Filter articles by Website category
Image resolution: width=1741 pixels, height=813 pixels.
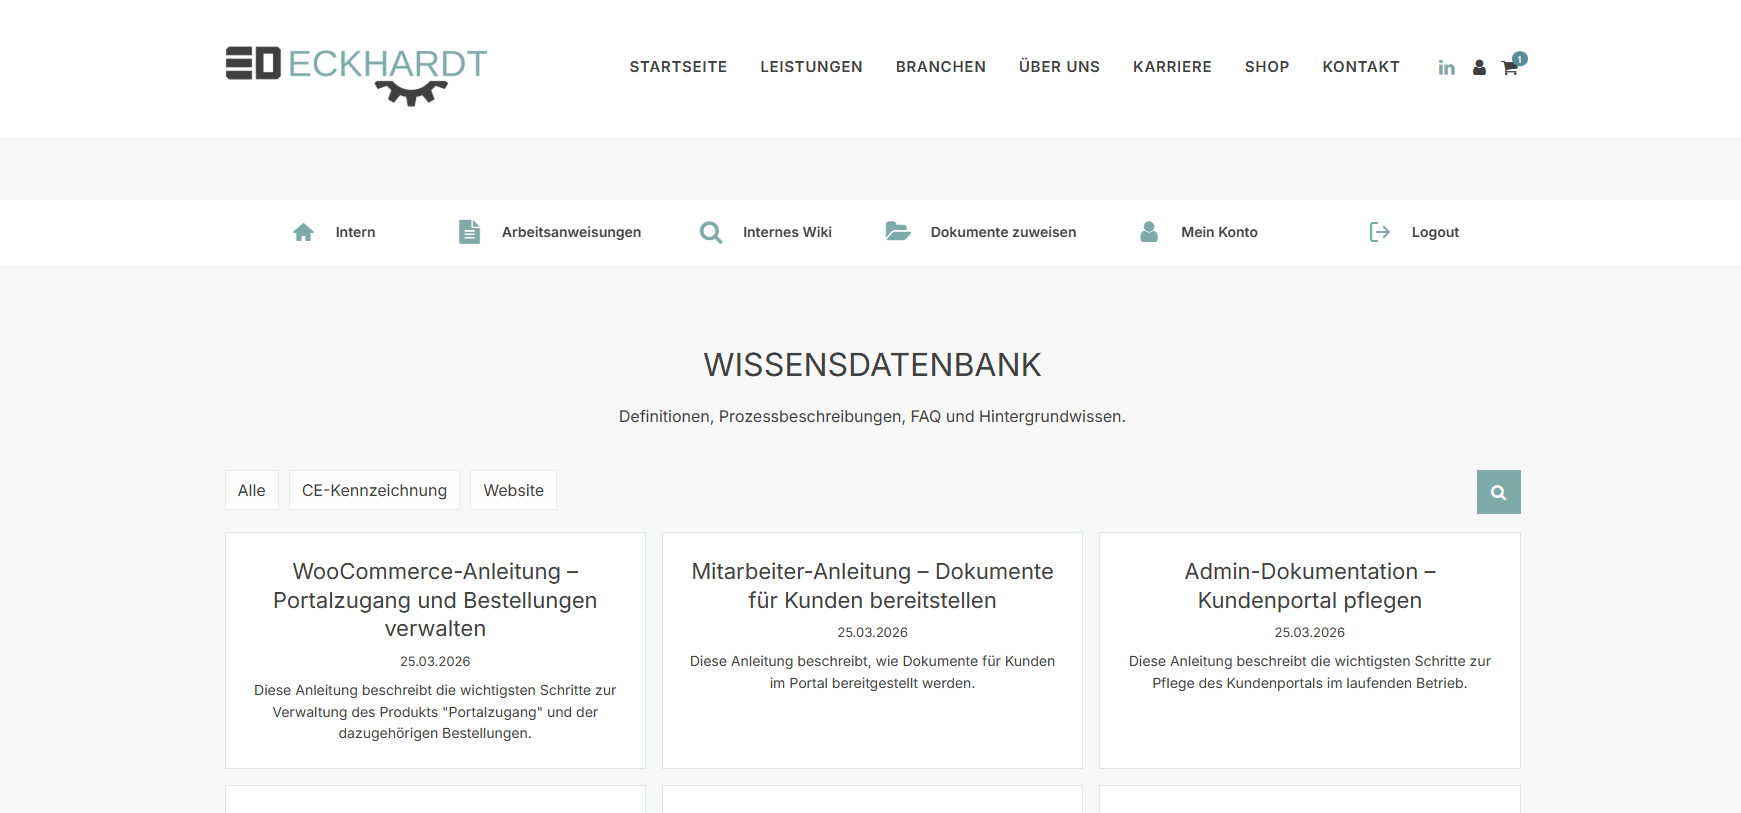pos(513,490)
